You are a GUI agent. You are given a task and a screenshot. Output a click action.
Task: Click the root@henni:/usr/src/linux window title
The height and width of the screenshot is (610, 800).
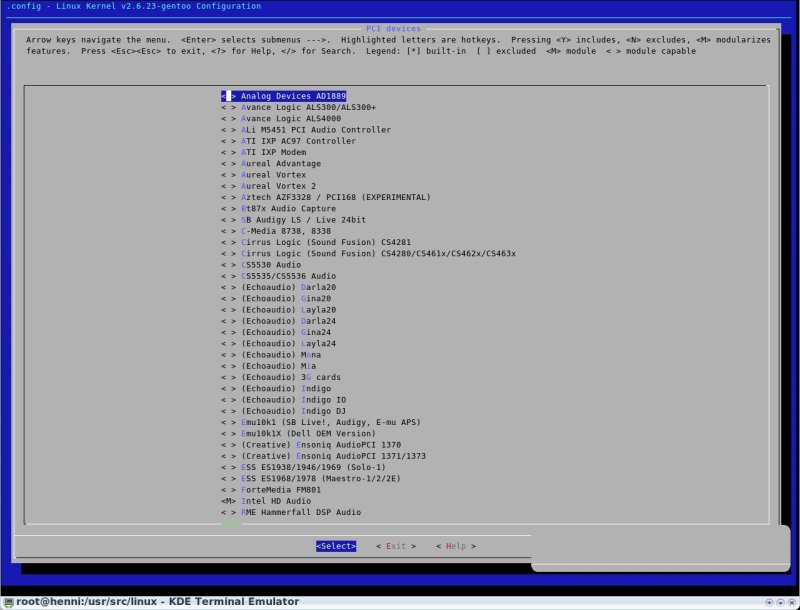click(x=158, y=602)
